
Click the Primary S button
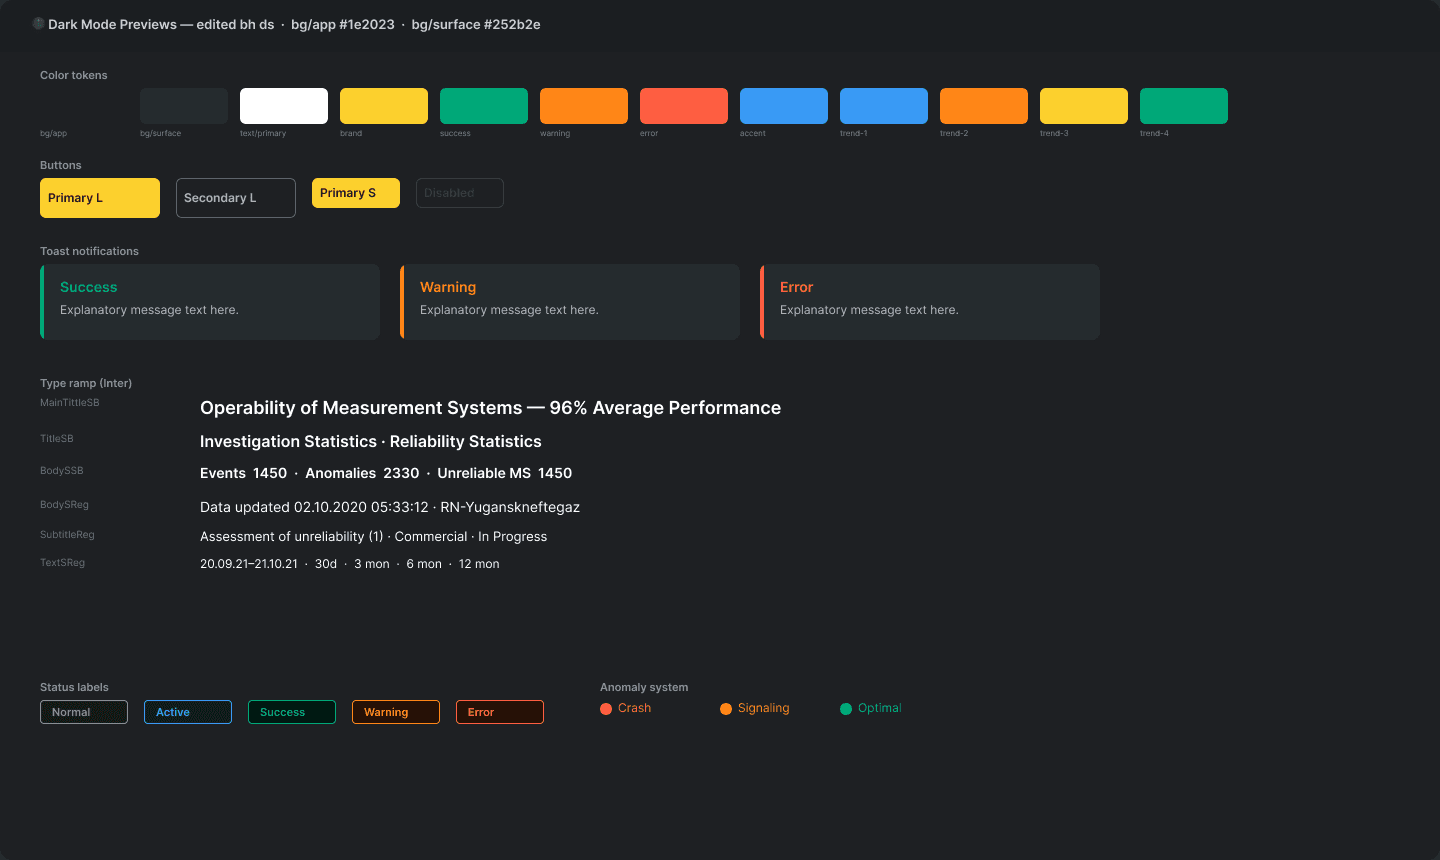[356, 193]
